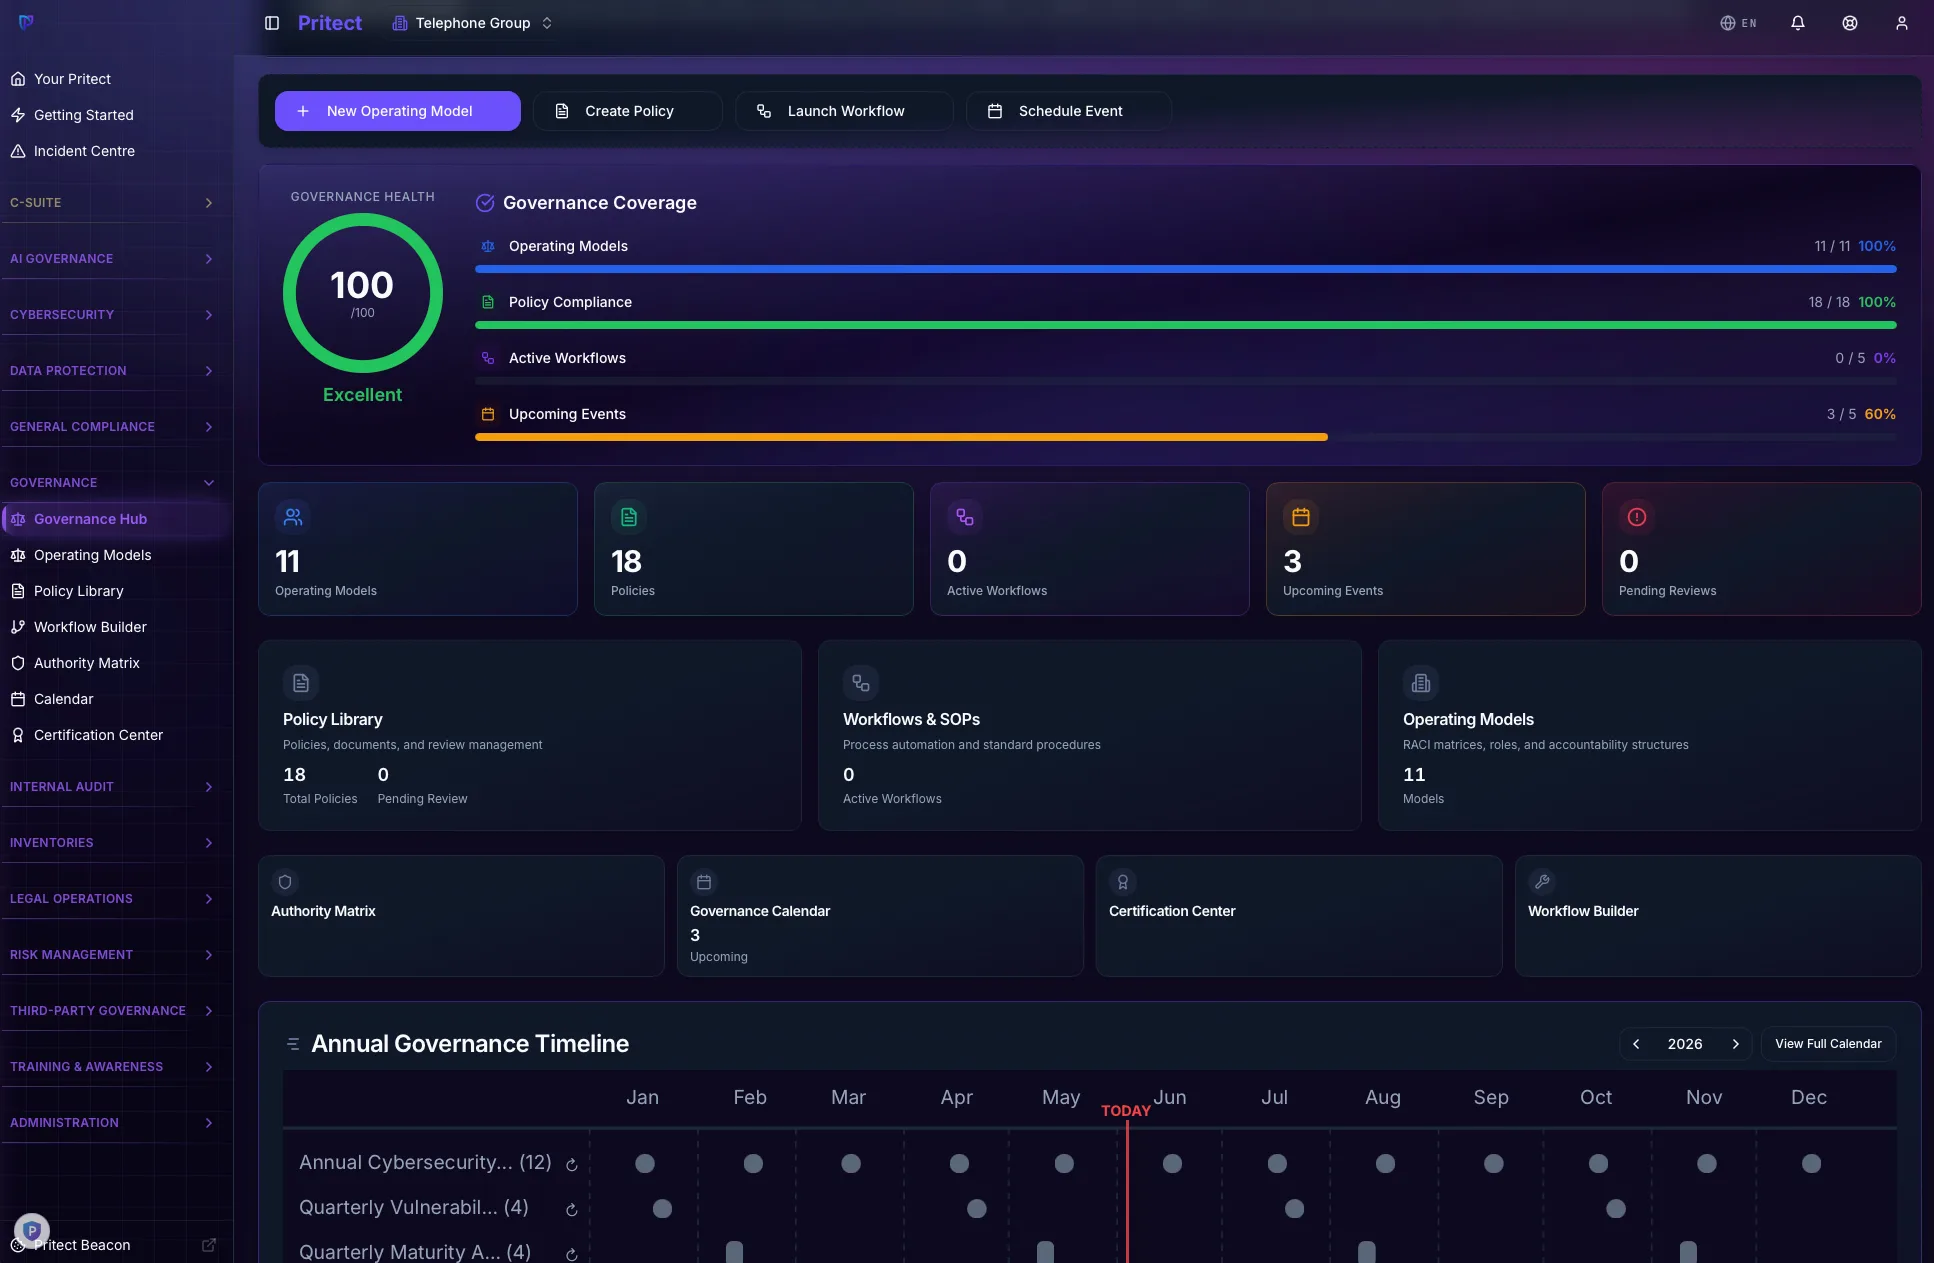Click the Upcoming Events calendar icon
1934x1263 pixels.
tap(1301, 517)
